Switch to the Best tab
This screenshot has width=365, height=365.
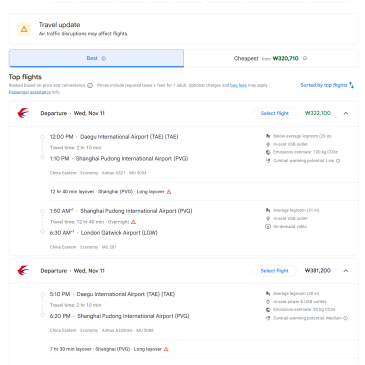(96, 58)
